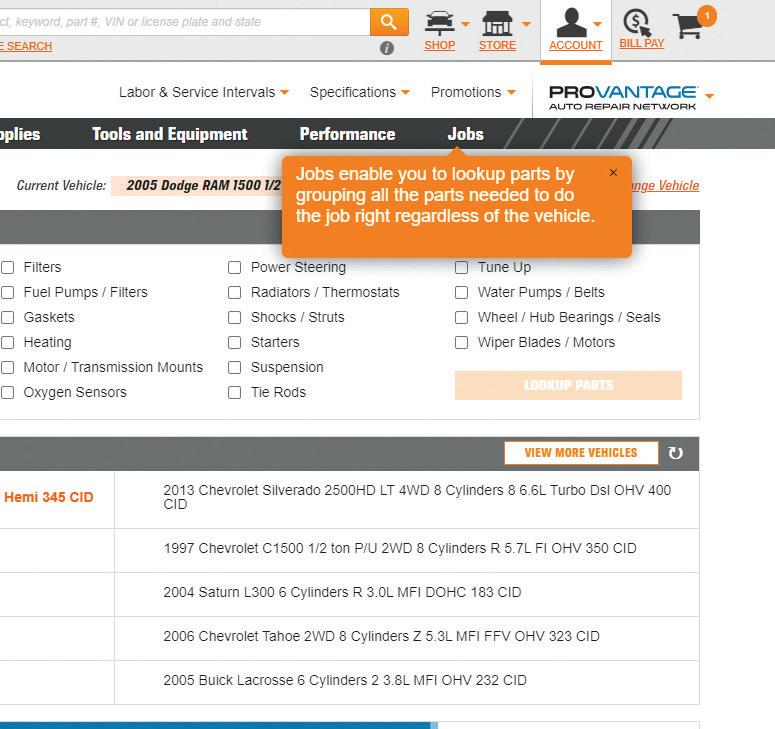Image resolution: width=775 pixels, height=729 pixels.
Task: Check Water Pumps / Belts checkbox
Action: 461,293
